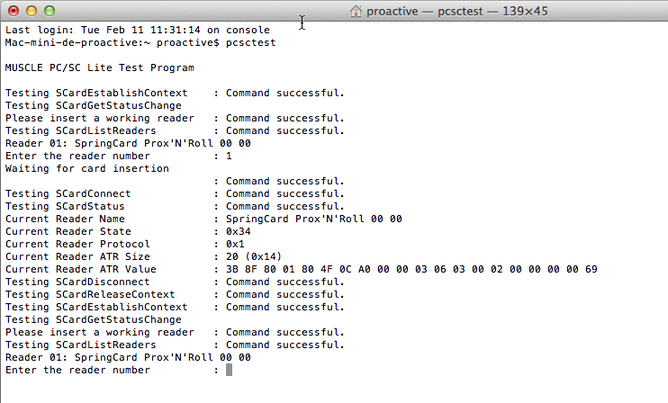Click the red close window button
The image size is (668, 403).
coord(14,11)
